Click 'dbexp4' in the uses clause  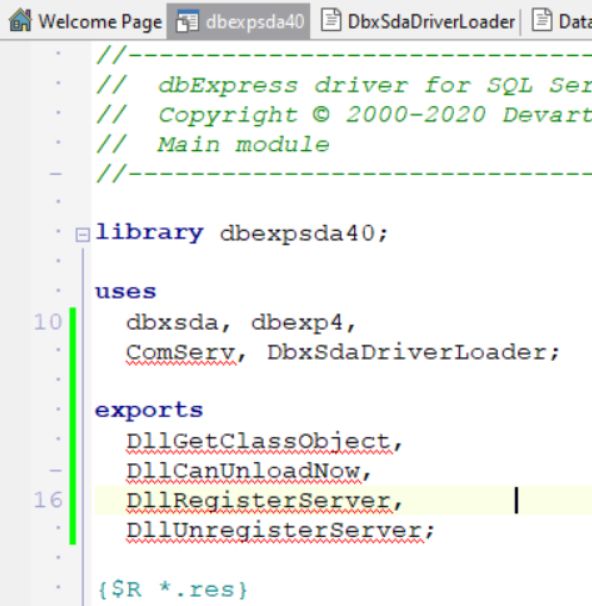pyautogui.click(x=297, y=322)
